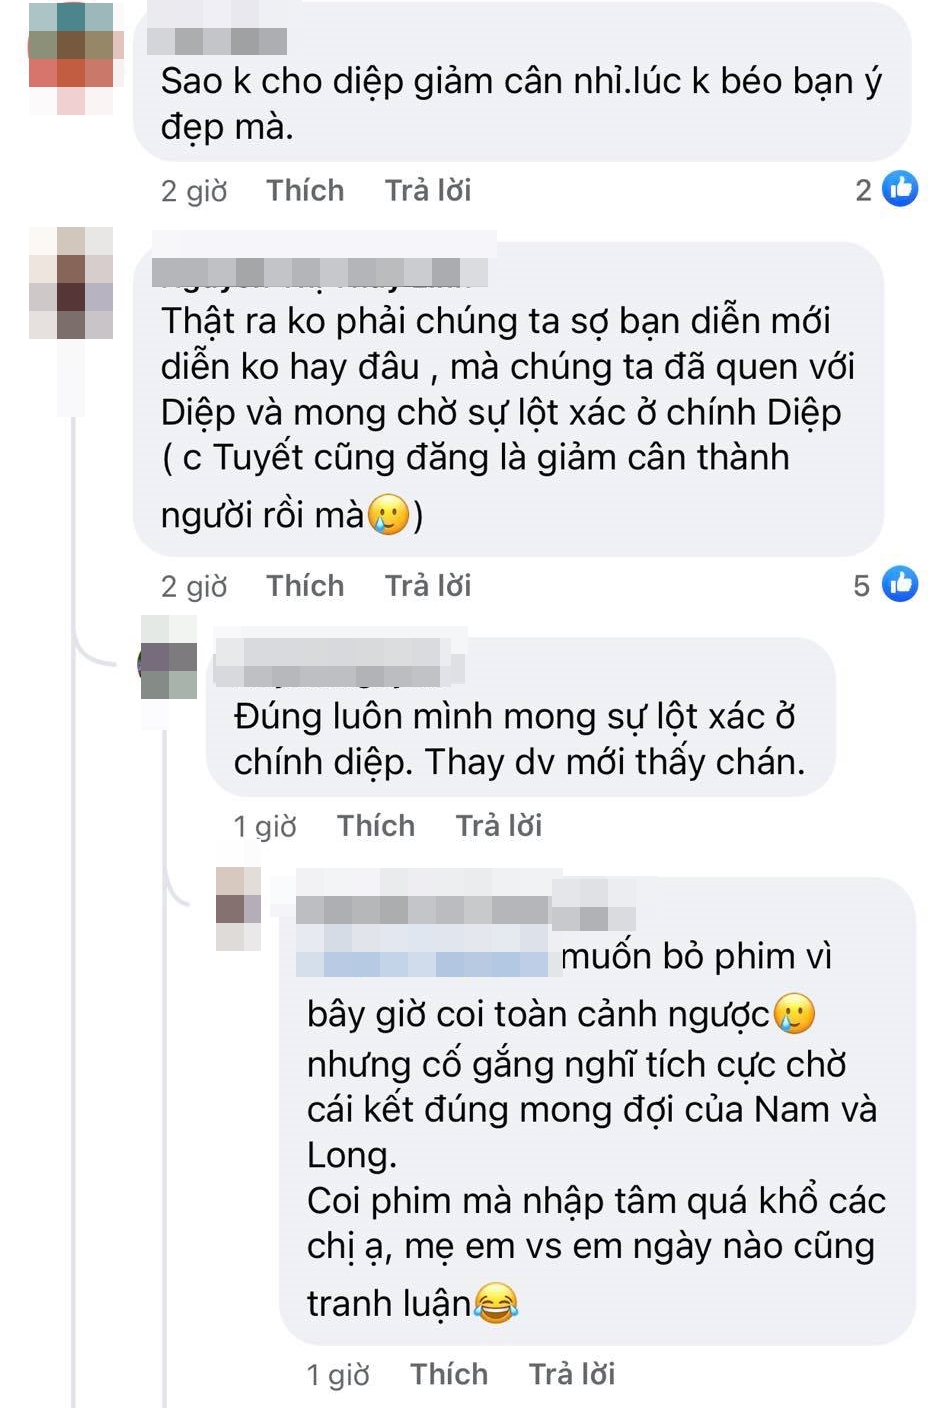Open the avatar of the 'Thật ra ko phải' commenter
The width and height of the screenshot is (946, 1408).
click(71, 283)
